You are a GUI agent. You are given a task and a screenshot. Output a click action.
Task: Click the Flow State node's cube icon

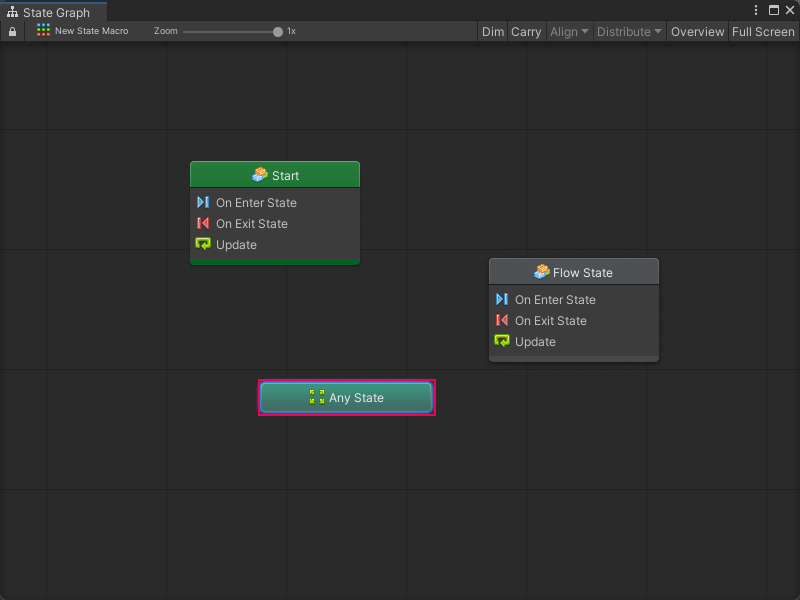[542, 272]
